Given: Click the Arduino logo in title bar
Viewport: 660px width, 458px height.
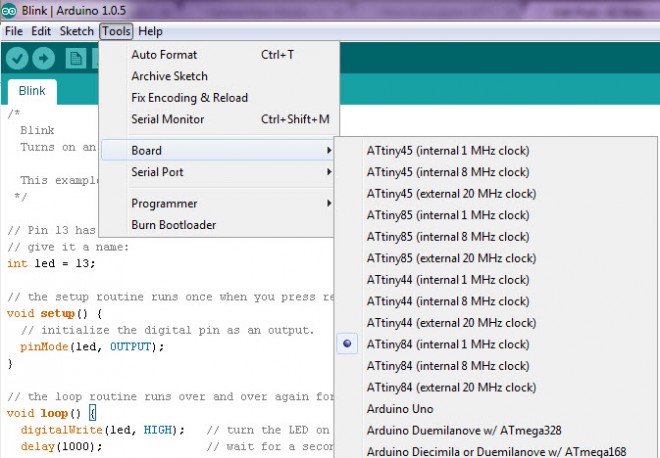Looking at the screenshot, I should click(10, 11).
